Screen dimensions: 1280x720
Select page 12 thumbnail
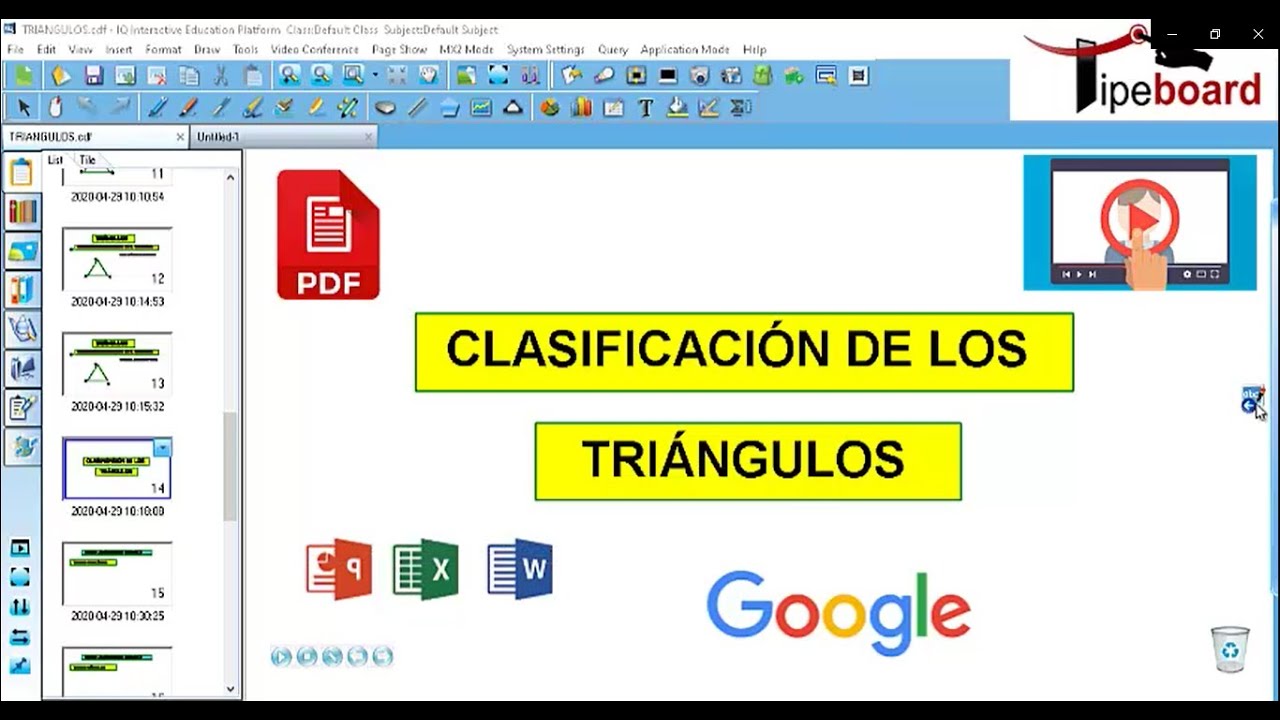click(117, 258)
